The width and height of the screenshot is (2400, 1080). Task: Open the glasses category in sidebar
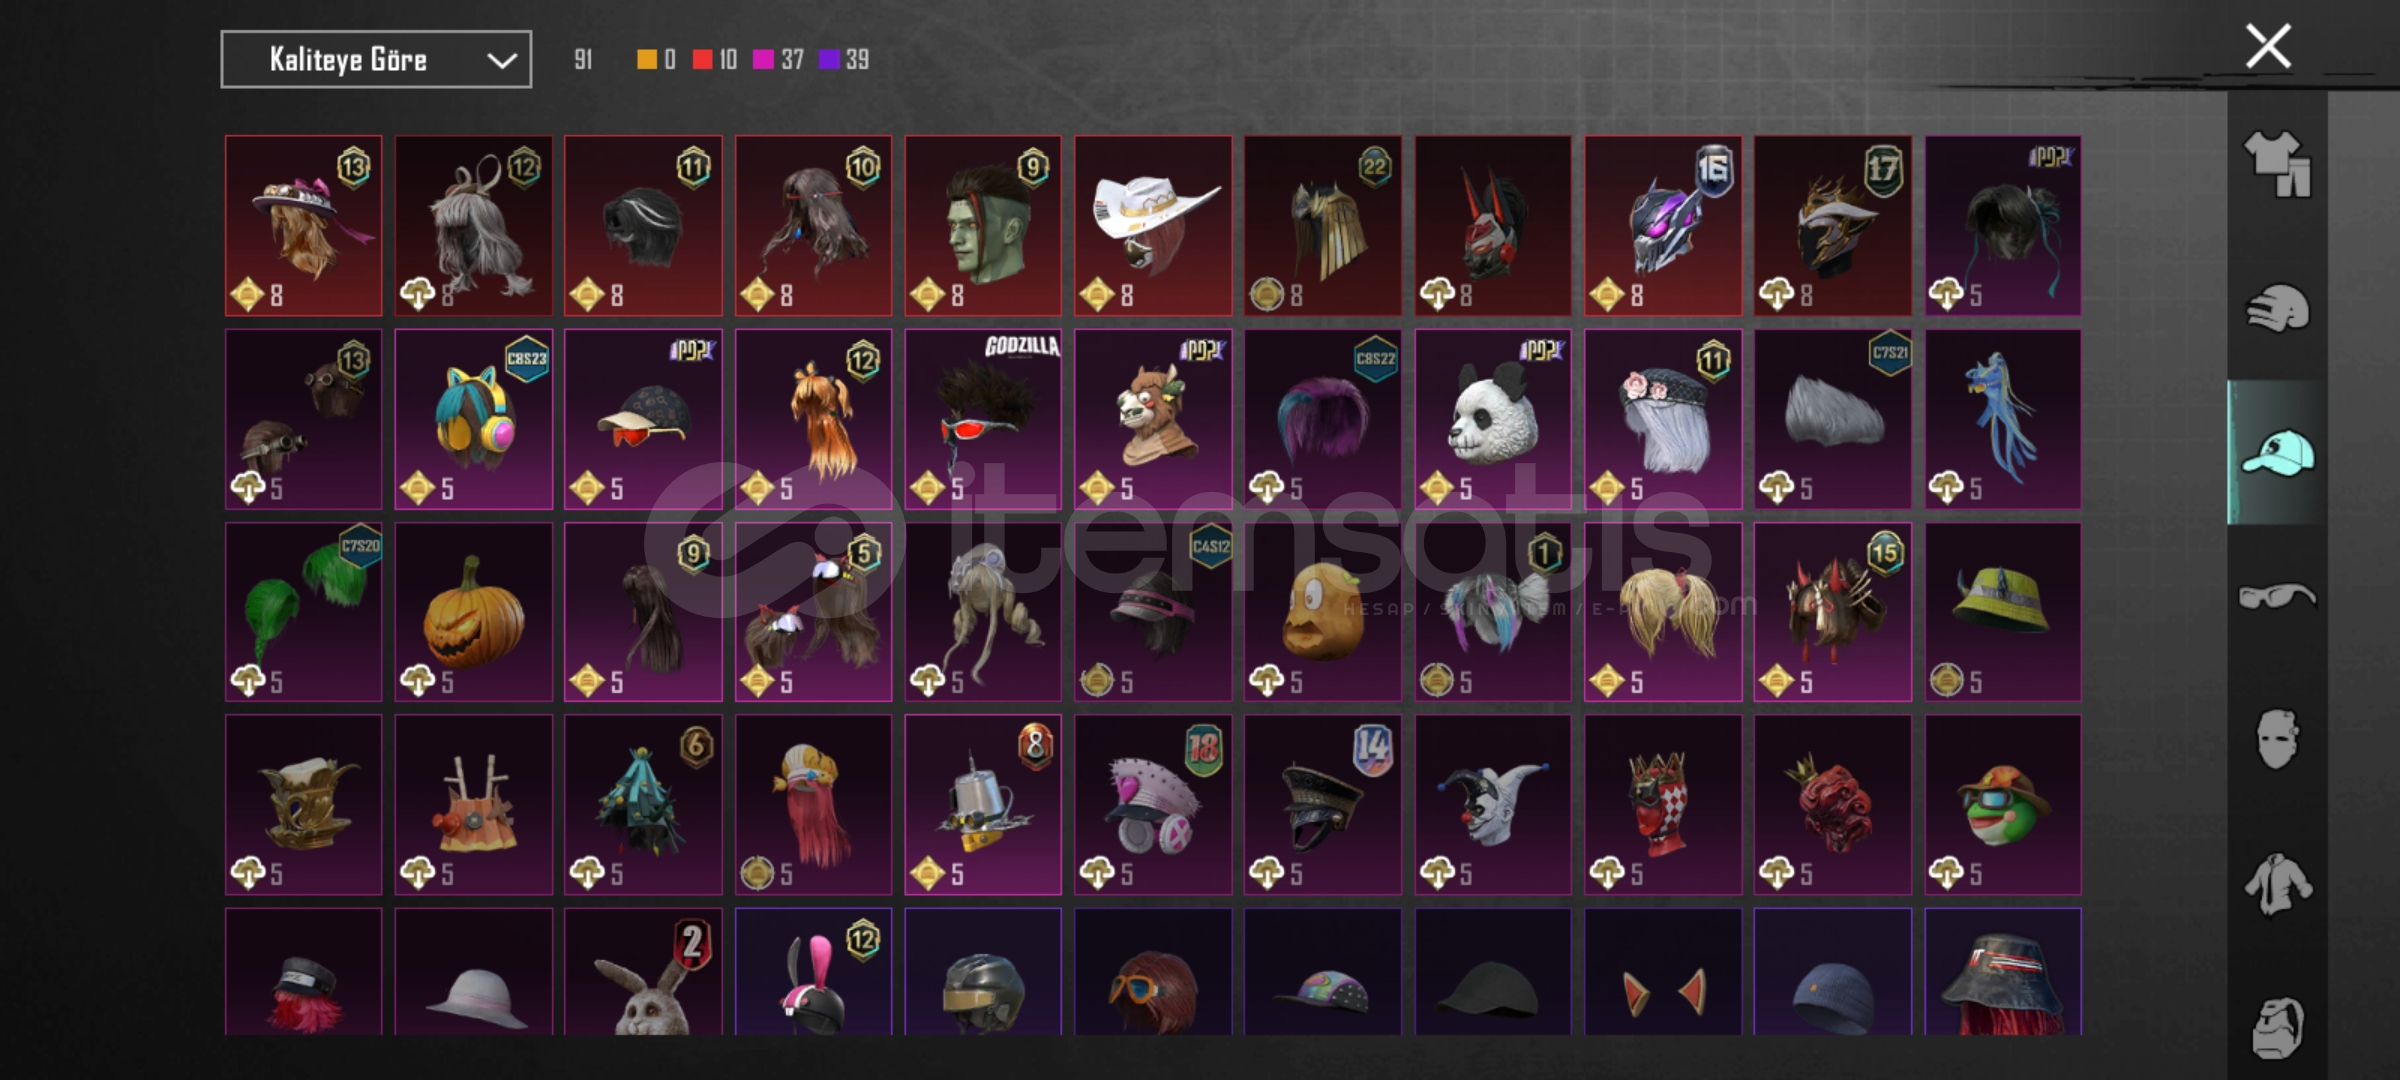pos(2277,597)
